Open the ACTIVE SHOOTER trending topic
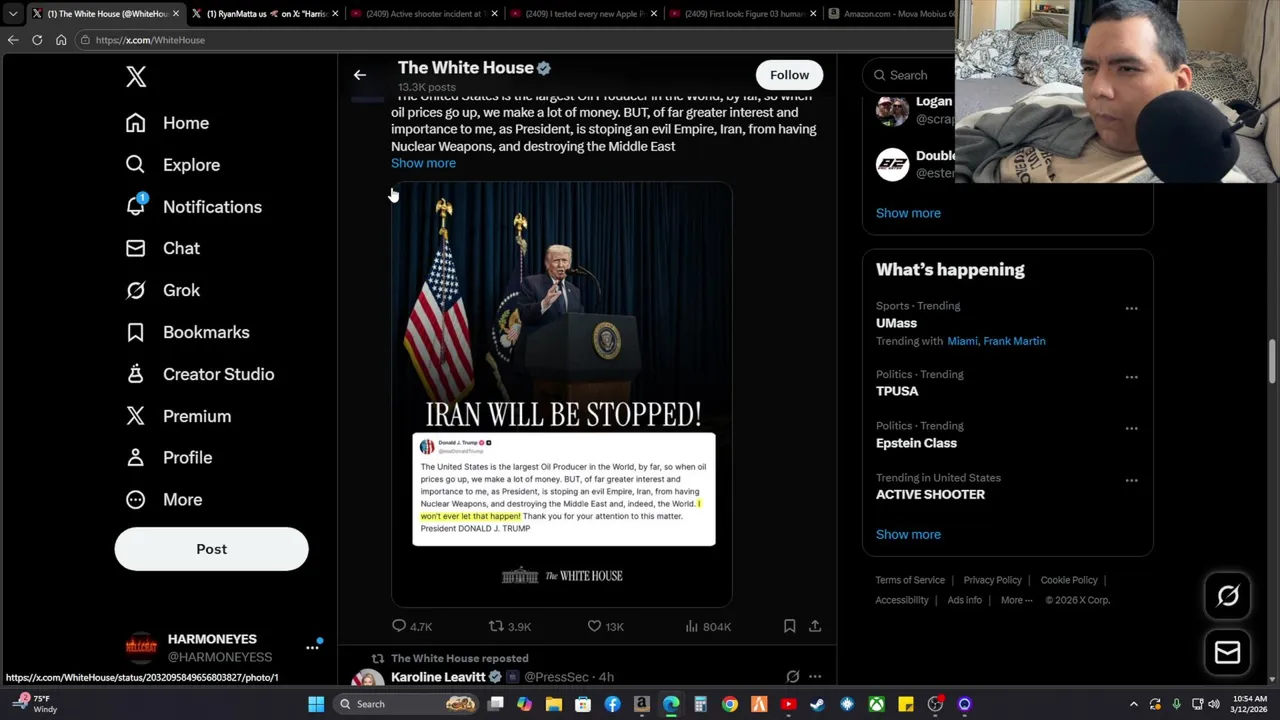Viewport: 1280px width, 720px height. (930, 494)
